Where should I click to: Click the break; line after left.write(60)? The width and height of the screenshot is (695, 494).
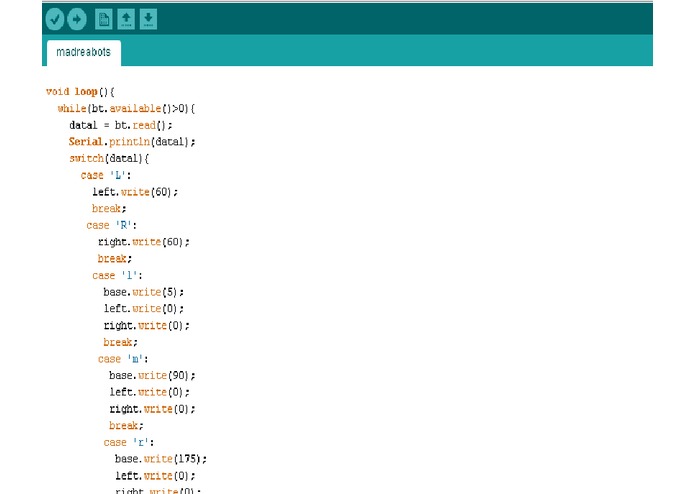click(109, 209)
